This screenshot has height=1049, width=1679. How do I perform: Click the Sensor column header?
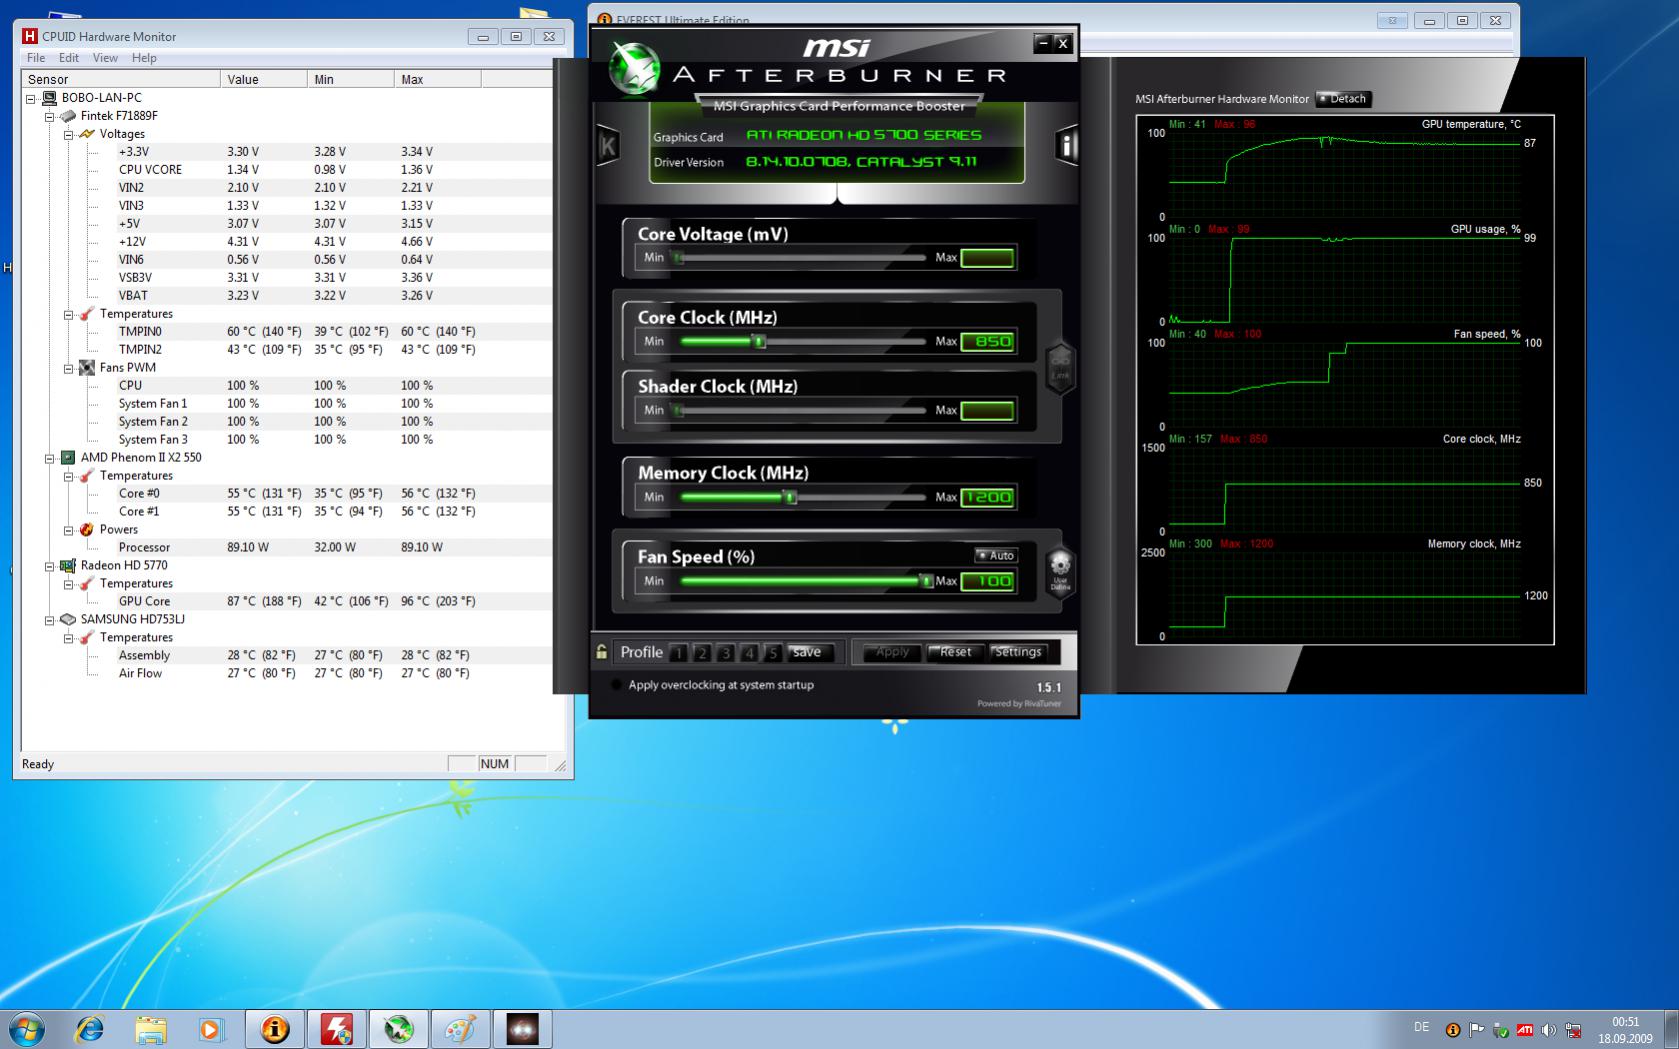click(x=121, y=79)
